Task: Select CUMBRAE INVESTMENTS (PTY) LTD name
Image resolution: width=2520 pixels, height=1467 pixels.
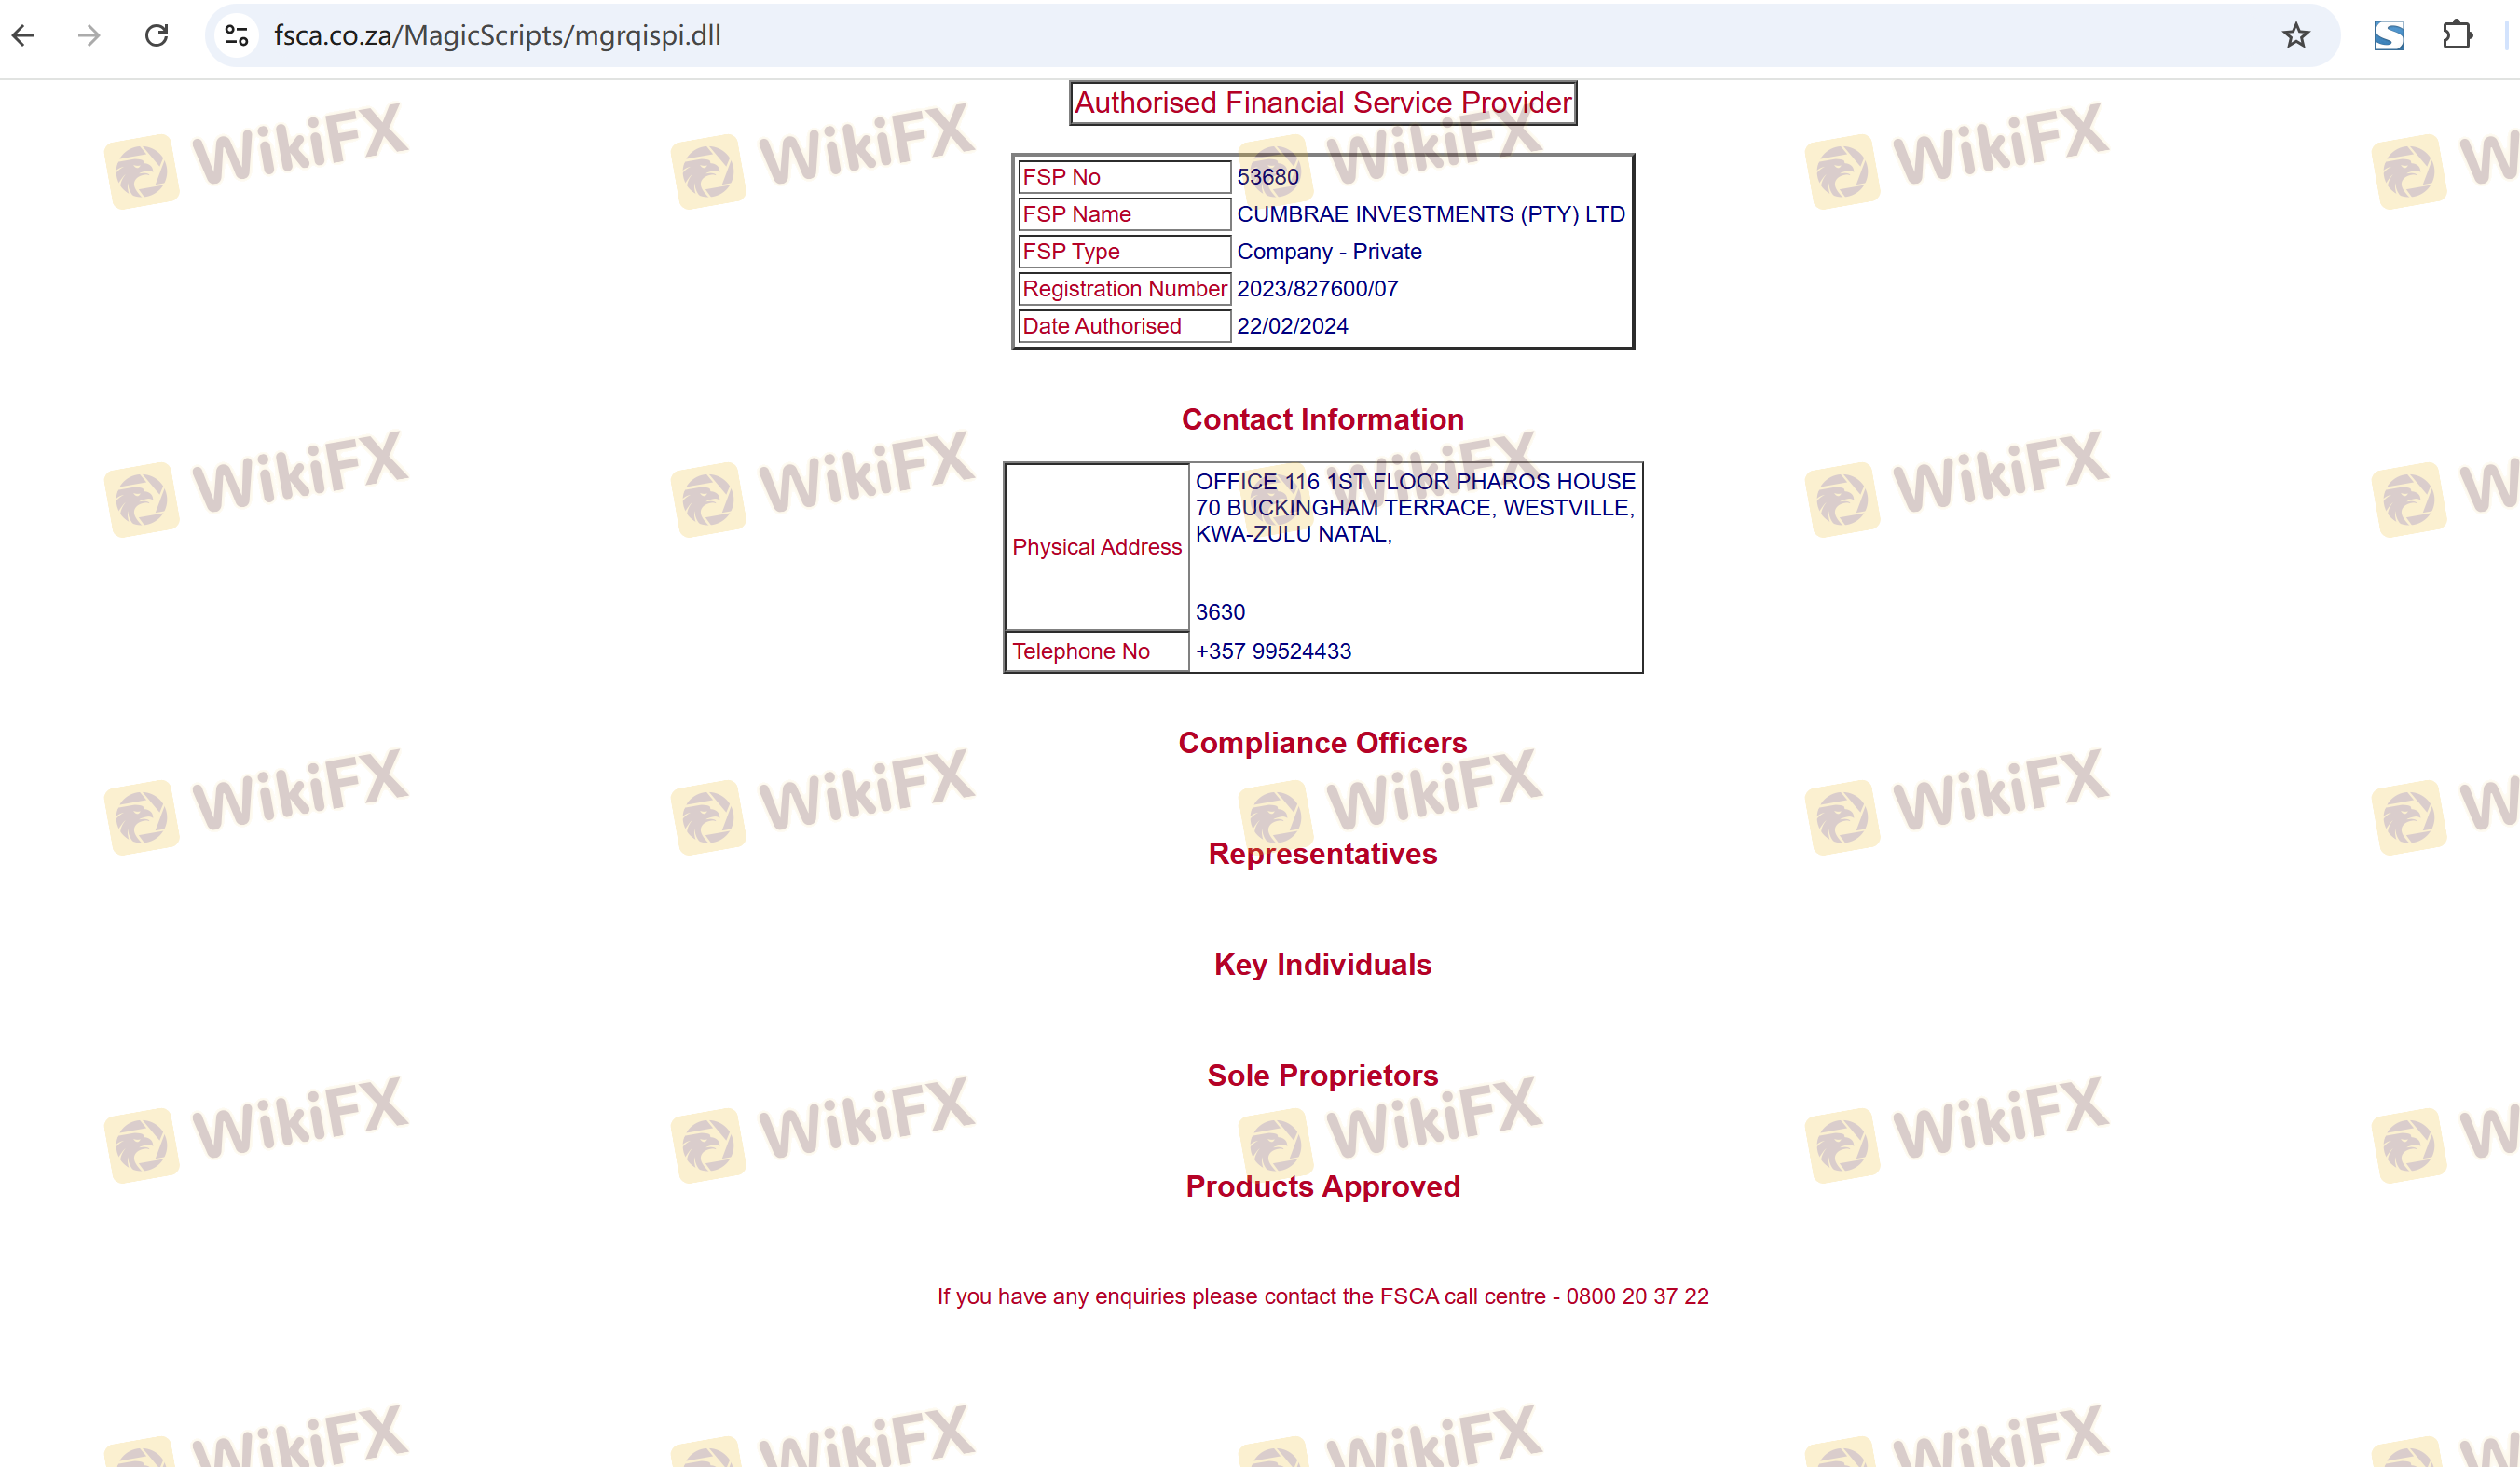Action: (1430, 214)
